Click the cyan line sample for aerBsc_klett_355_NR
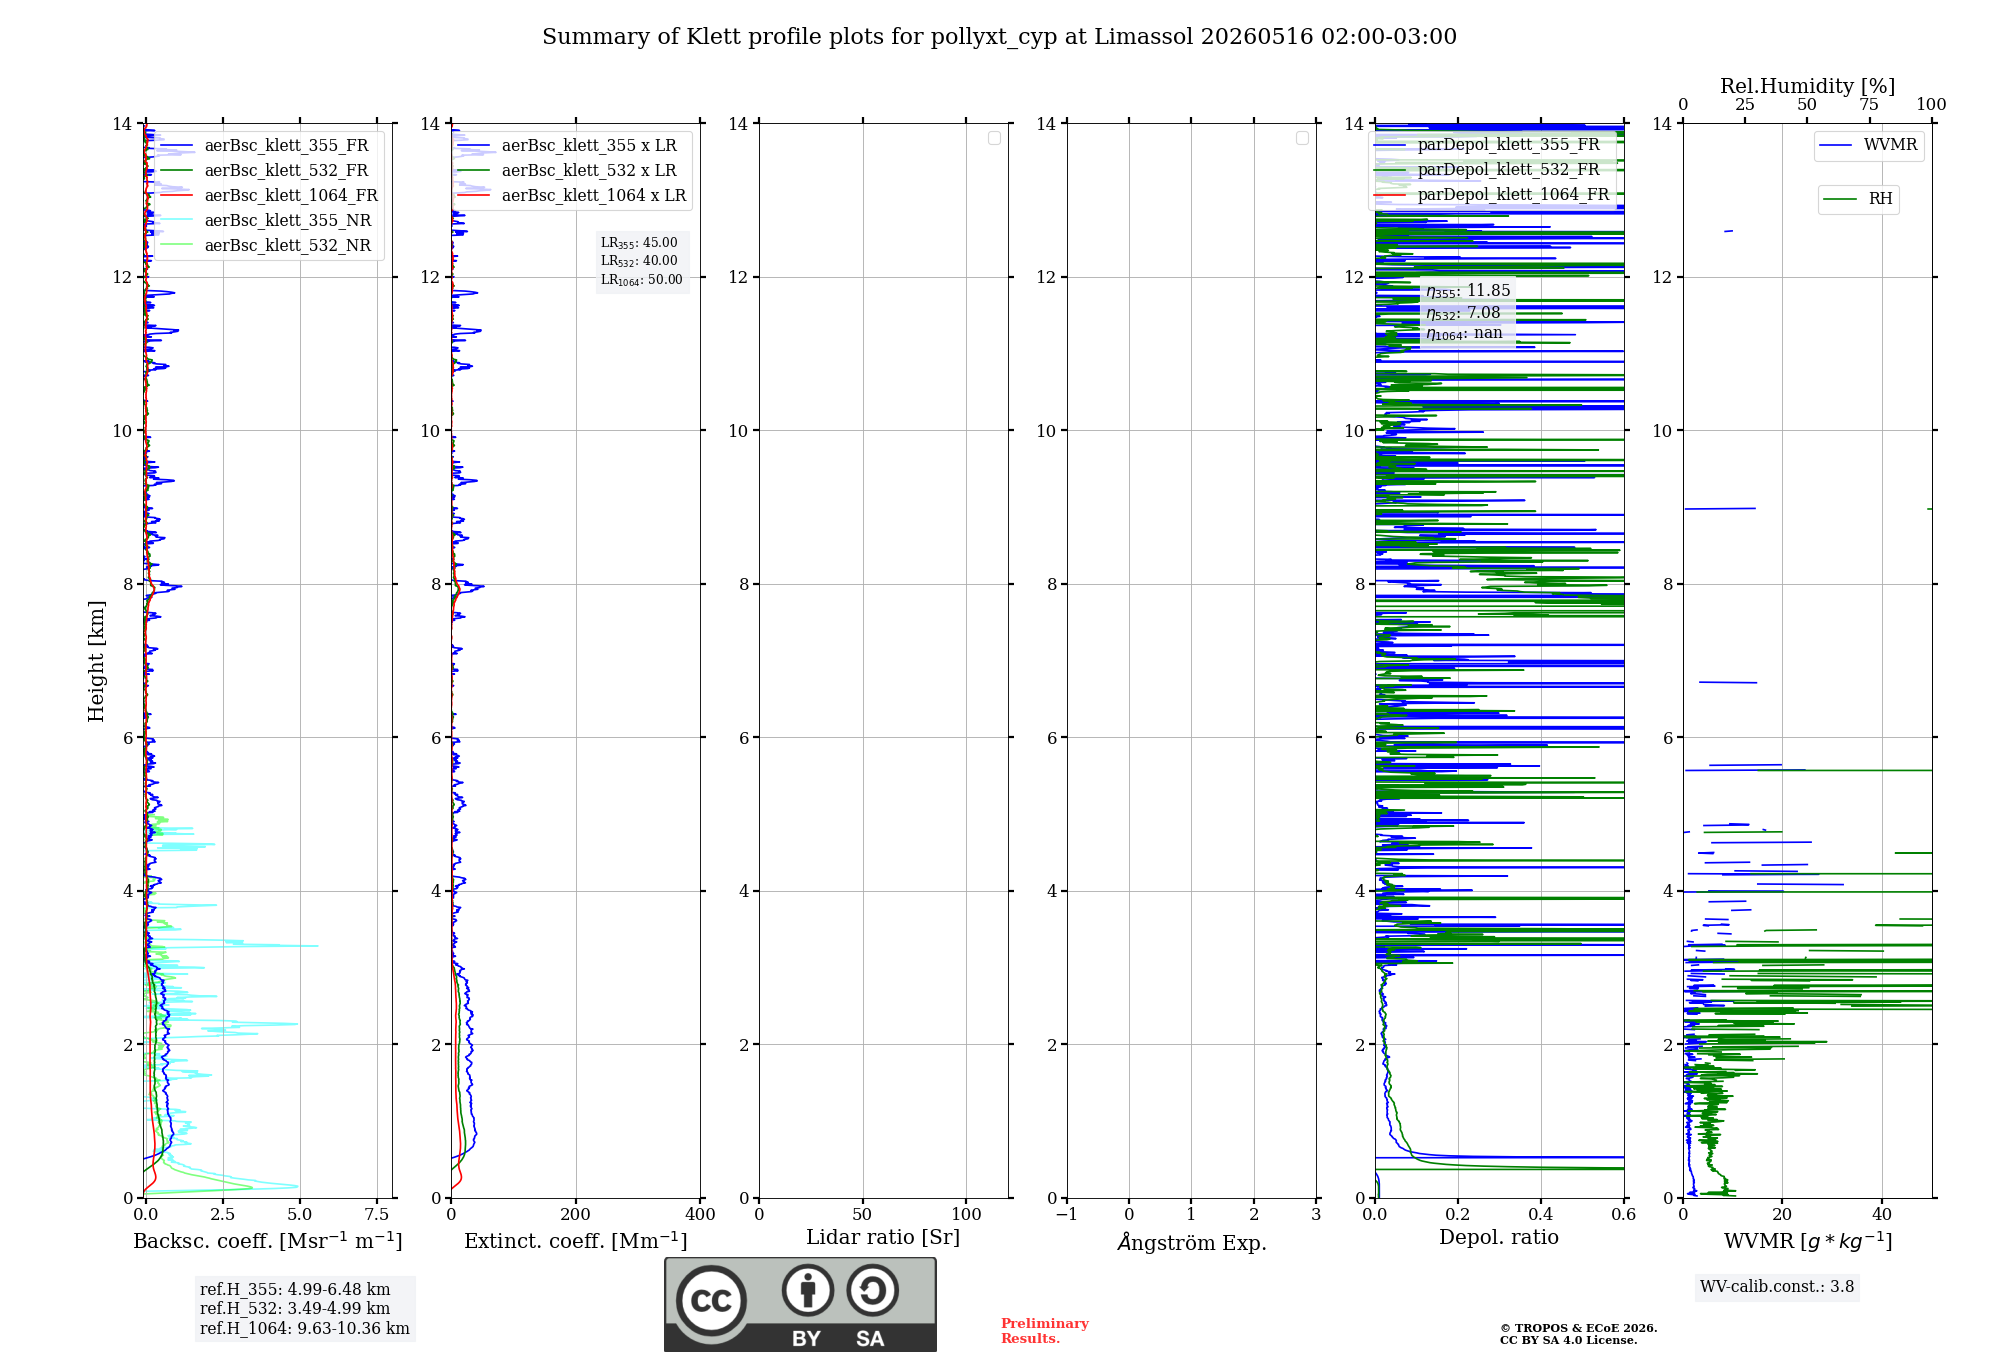The image size is (2000, 1360). click(x=177, y=221)
